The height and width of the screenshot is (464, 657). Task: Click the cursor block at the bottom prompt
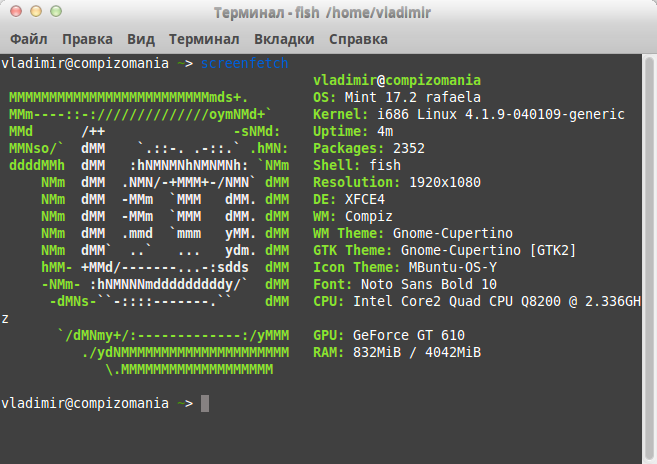[205, 404]
